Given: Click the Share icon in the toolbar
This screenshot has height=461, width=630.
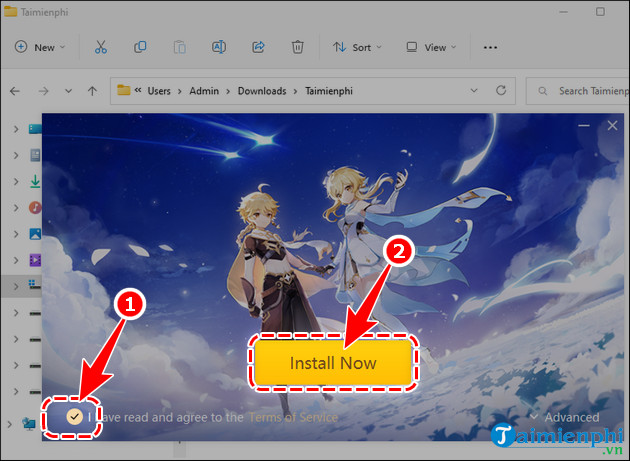Looking at the screenshot, I should point(258,47).
